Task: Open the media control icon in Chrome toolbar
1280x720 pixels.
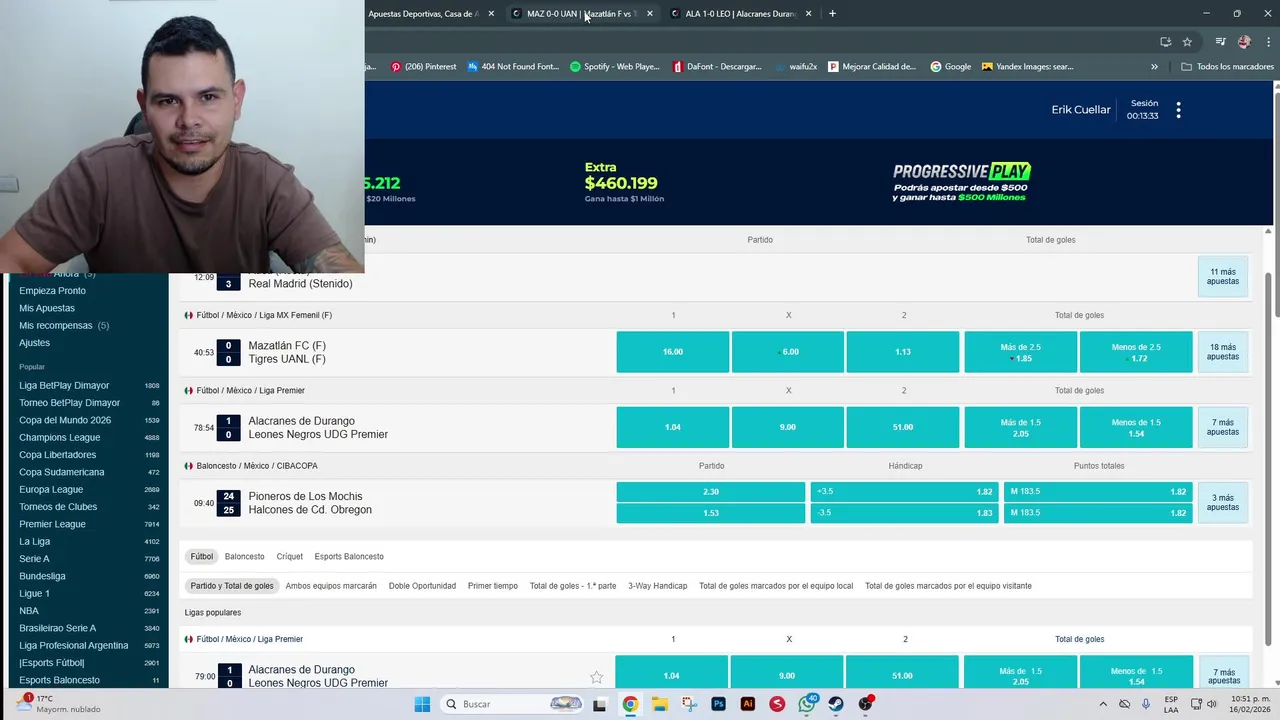Action: pos(1220,41)
